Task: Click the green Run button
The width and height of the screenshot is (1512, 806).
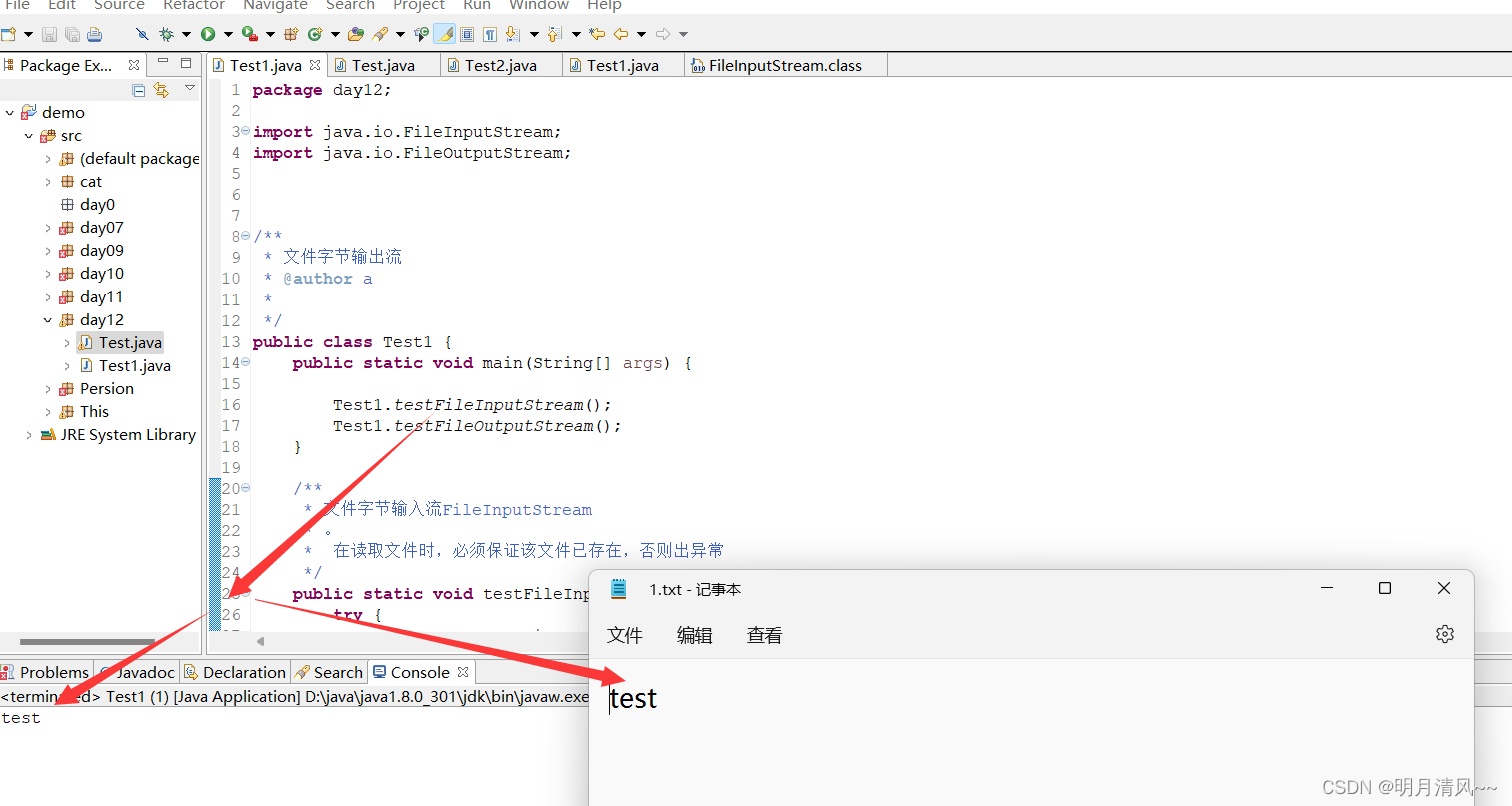Action: click(x=208, y=34)
